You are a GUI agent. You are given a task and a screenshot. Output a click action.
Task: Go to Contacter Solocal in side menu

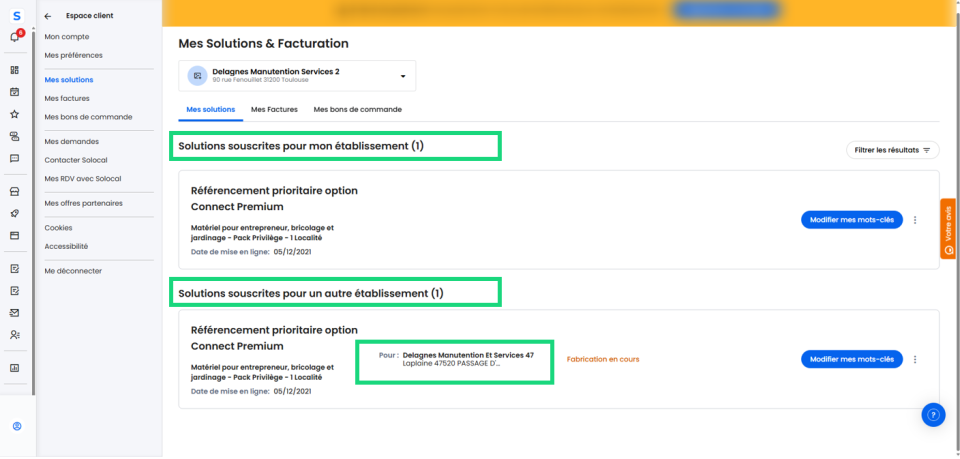point(76,160)
